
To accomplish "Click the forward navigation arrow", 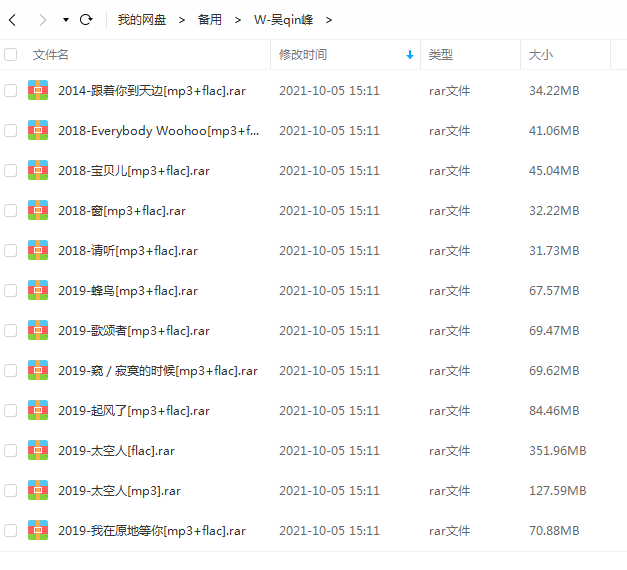I will pos(42,20).
